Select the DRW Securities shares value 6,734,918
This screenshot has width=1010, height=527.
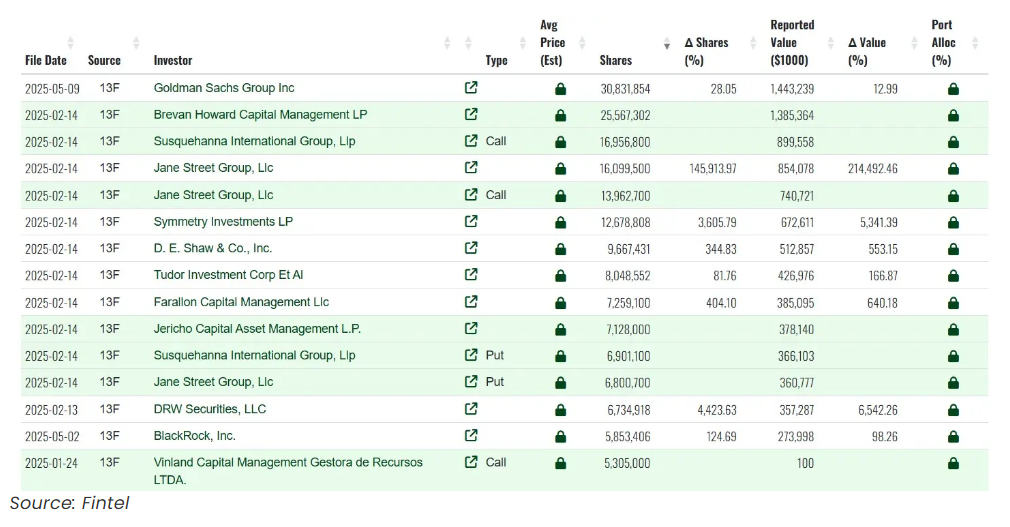[621, 409]
